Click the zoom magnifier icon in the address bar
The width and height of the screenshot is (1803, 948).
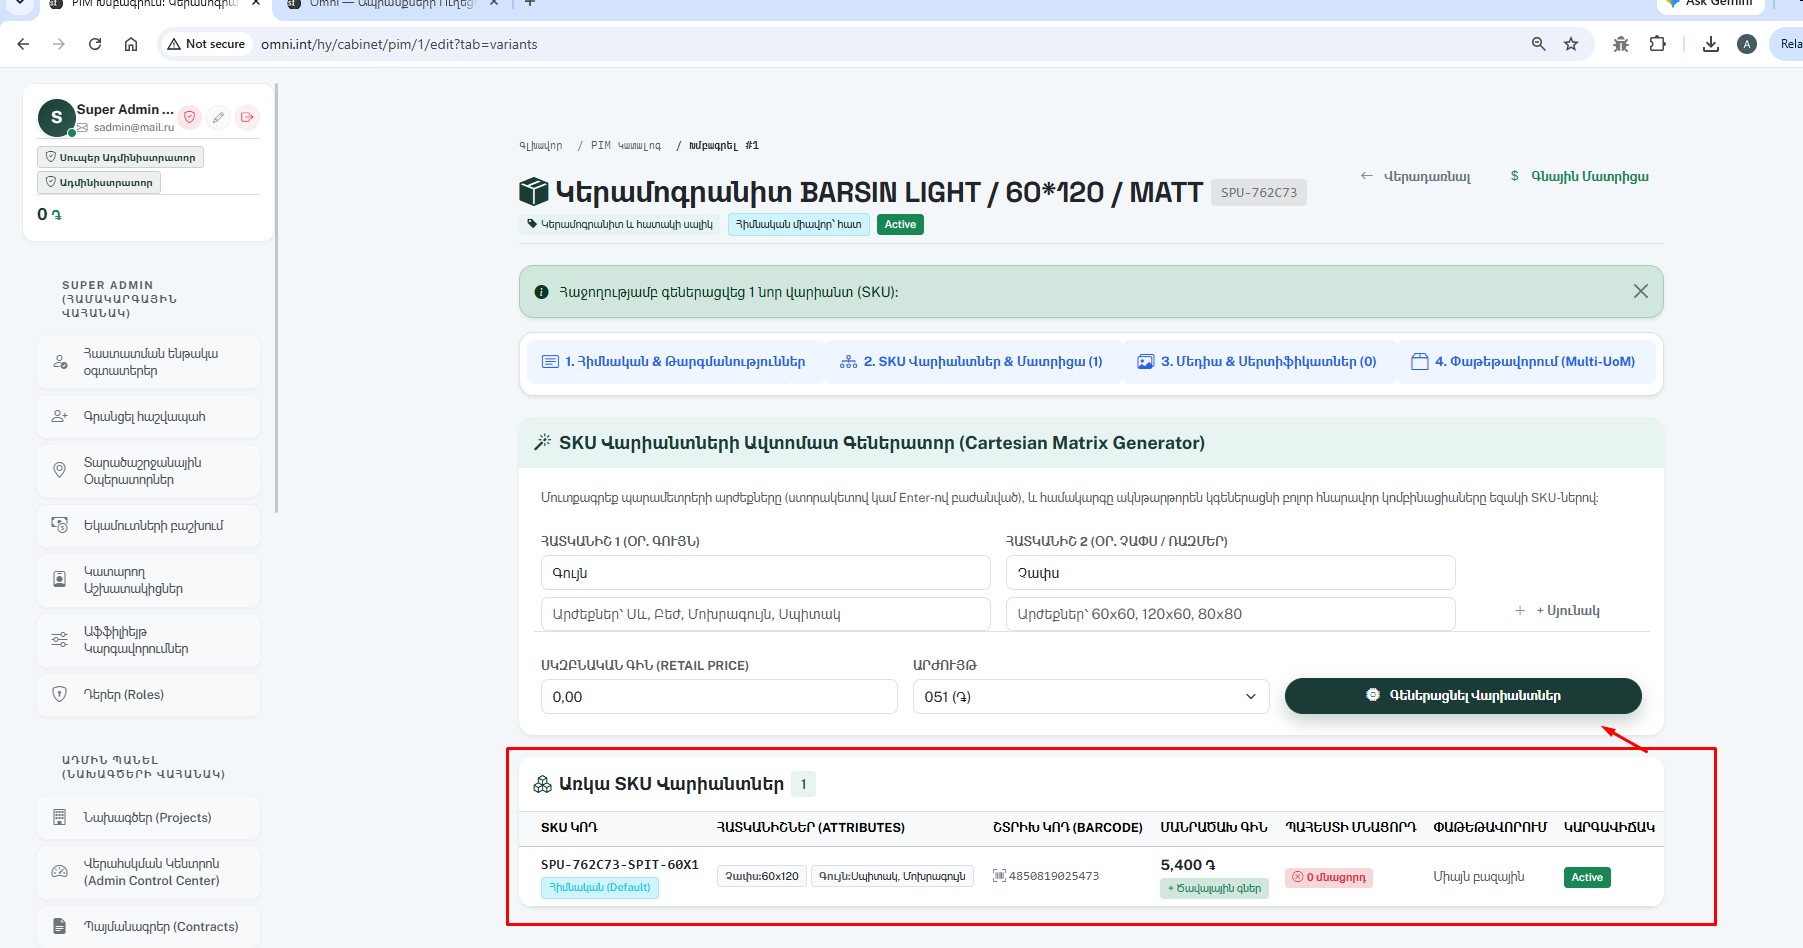1539,44
